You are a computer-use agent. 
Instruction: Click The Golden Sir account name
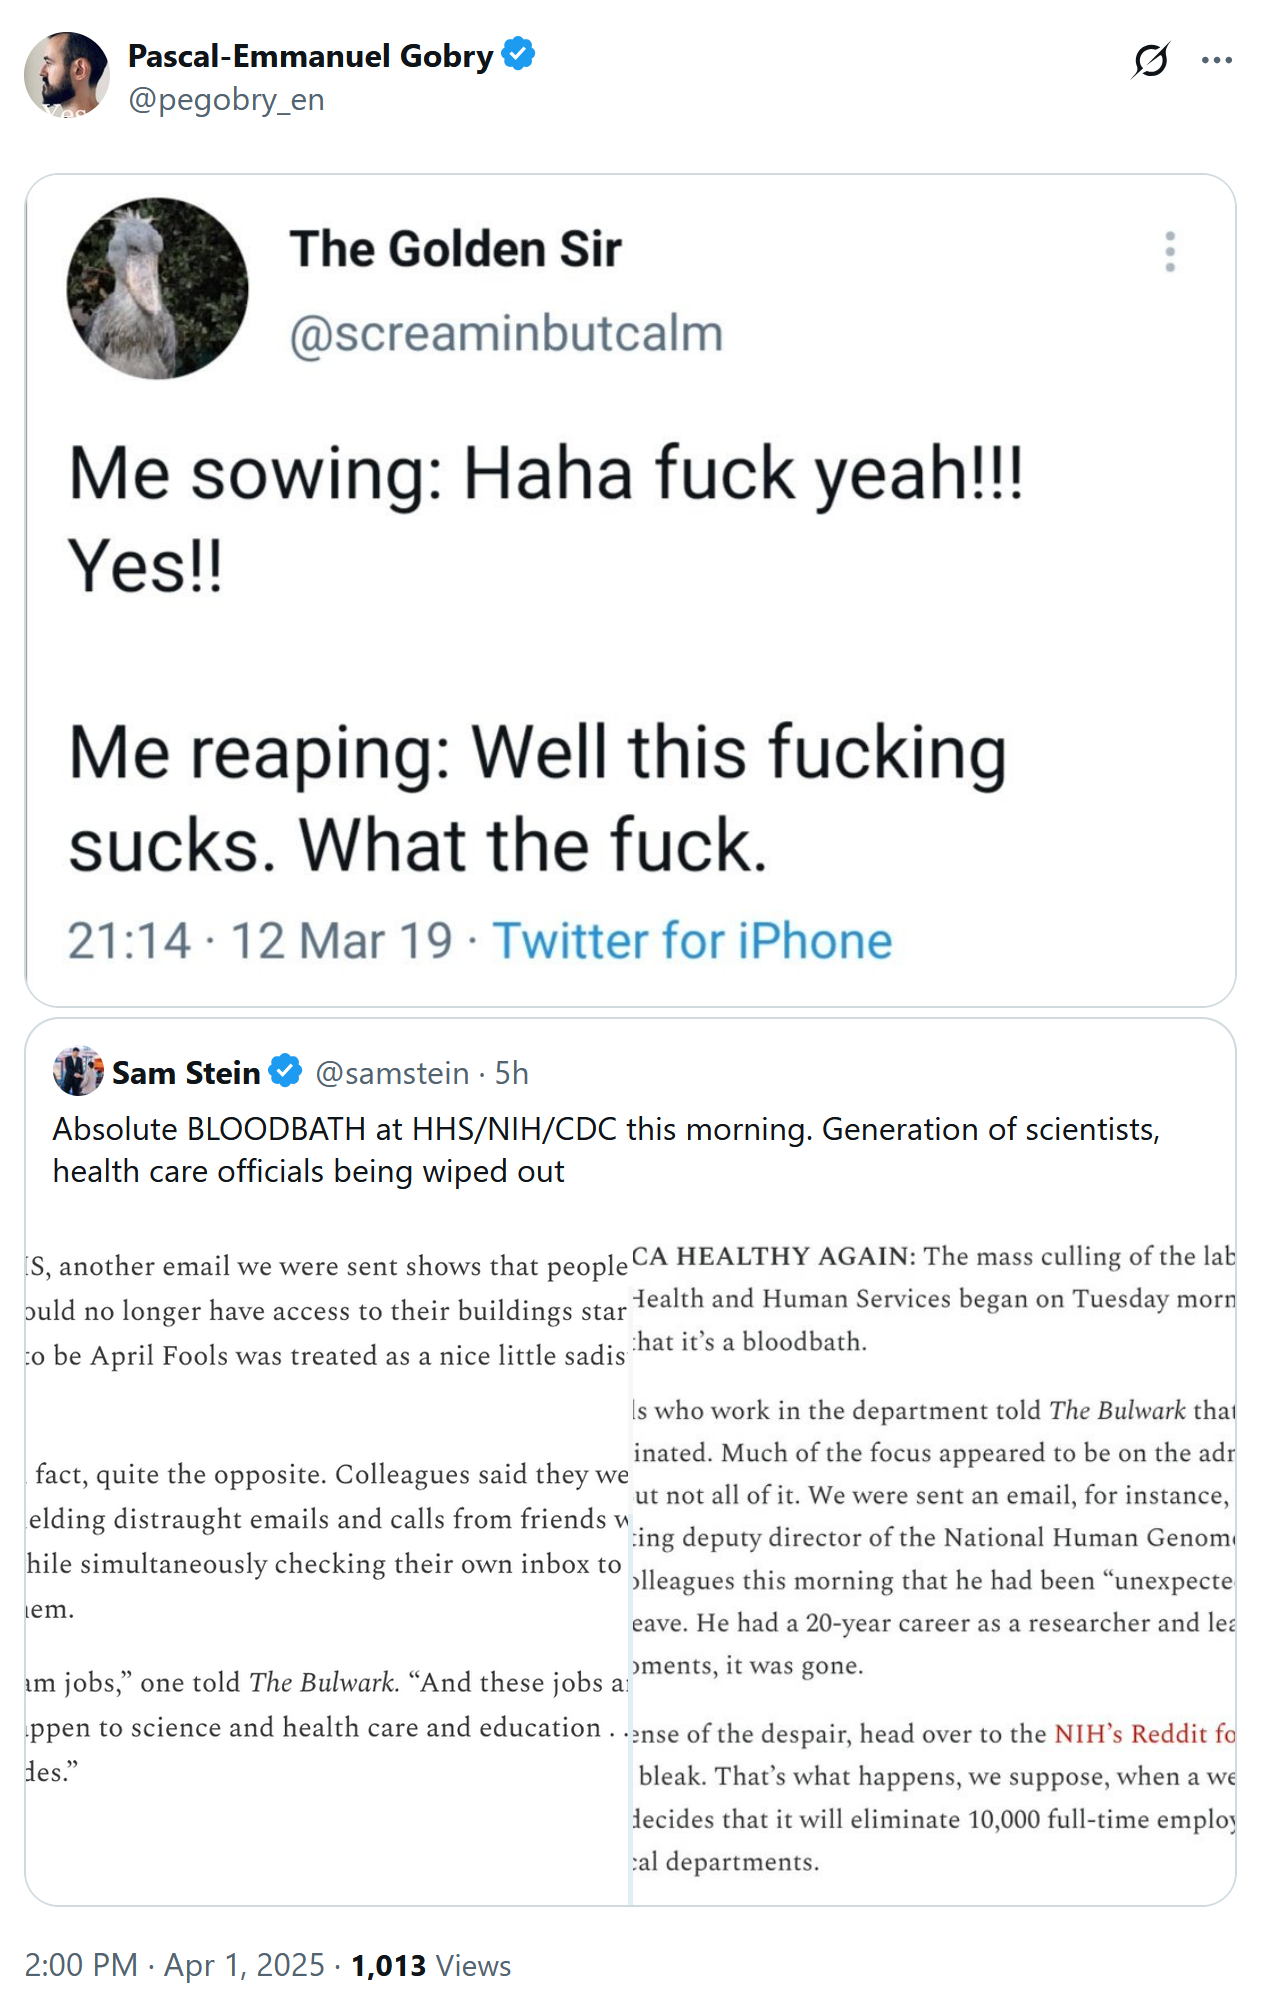pyautogui.click(x=455, y=249)
